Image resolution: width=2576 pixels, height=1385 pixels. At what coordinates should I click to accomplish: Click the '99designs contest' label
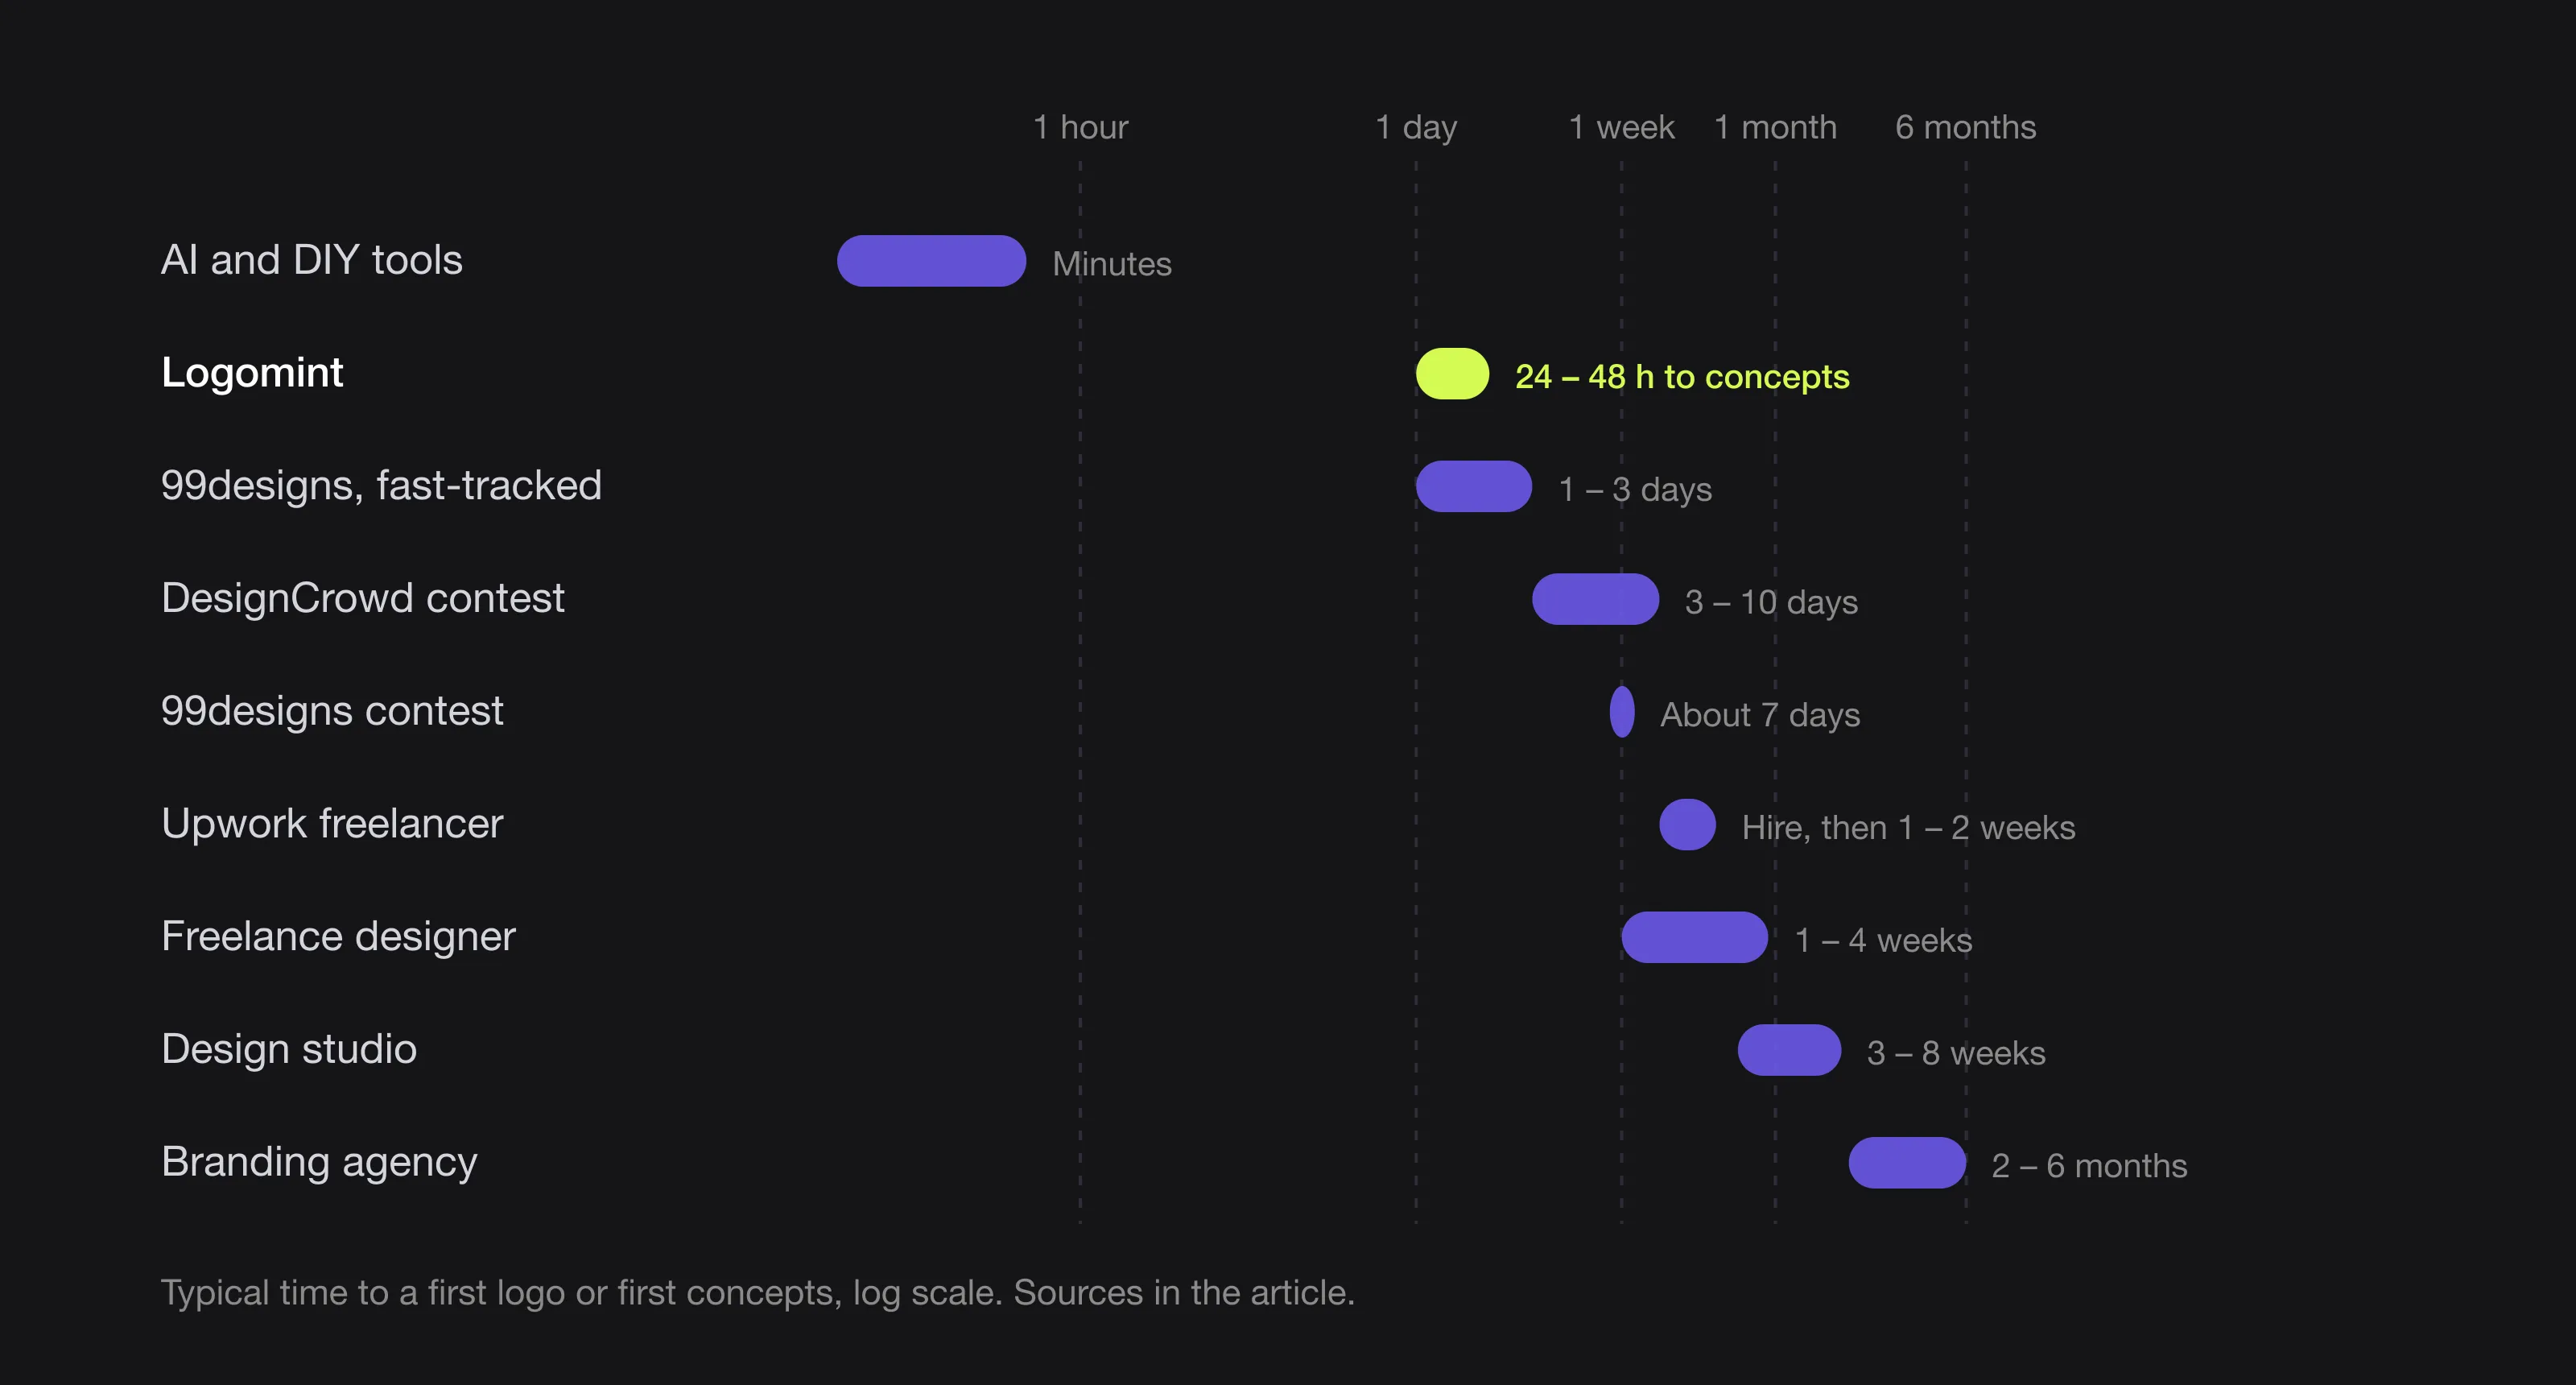click(x=332, y=711)
